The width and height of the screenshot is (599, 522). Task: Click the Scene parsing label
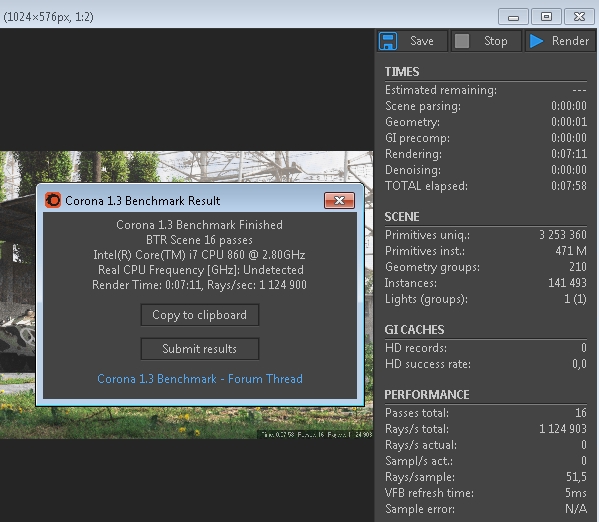point(423,106)
